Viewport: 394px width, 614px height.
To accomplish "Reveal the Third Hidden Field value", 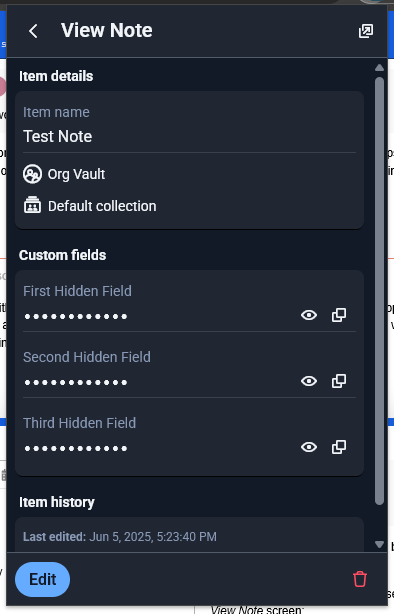I will tap(309, 447).
